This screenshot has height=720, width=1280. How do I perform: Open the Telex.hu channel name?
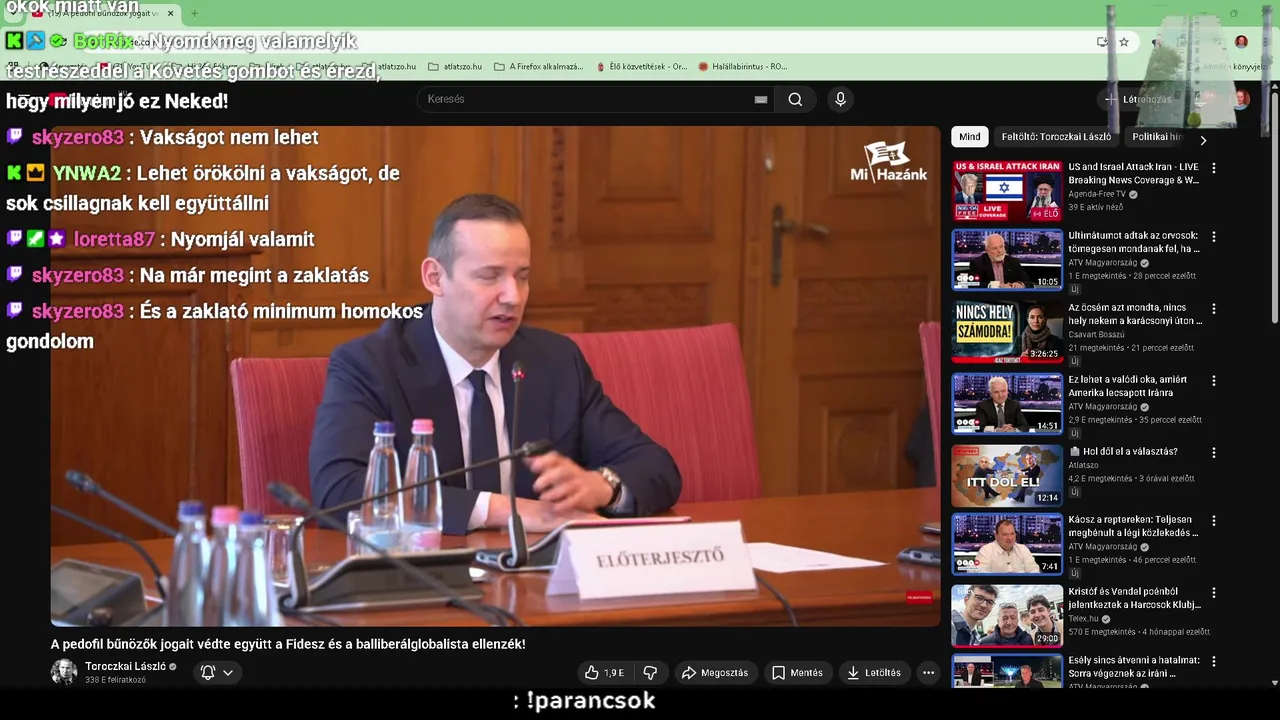pos(1083,619)
